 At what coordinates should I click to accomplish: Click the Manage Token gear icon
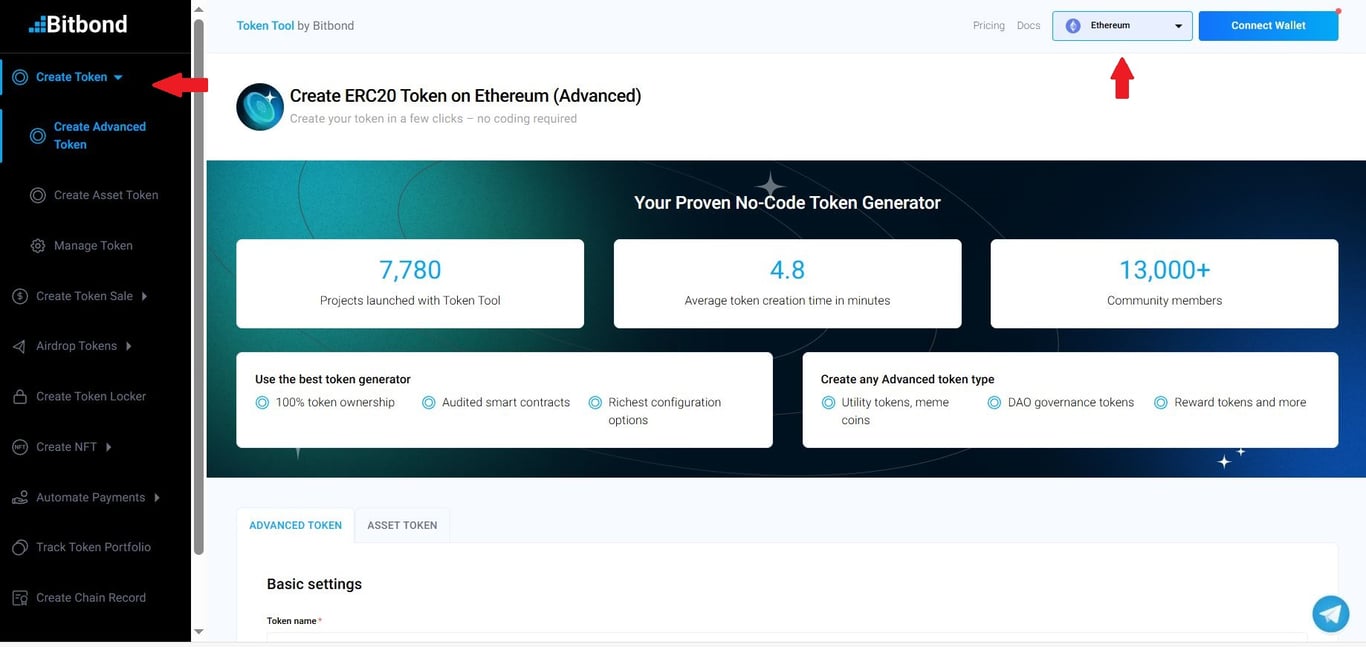[x=38, y=246]
